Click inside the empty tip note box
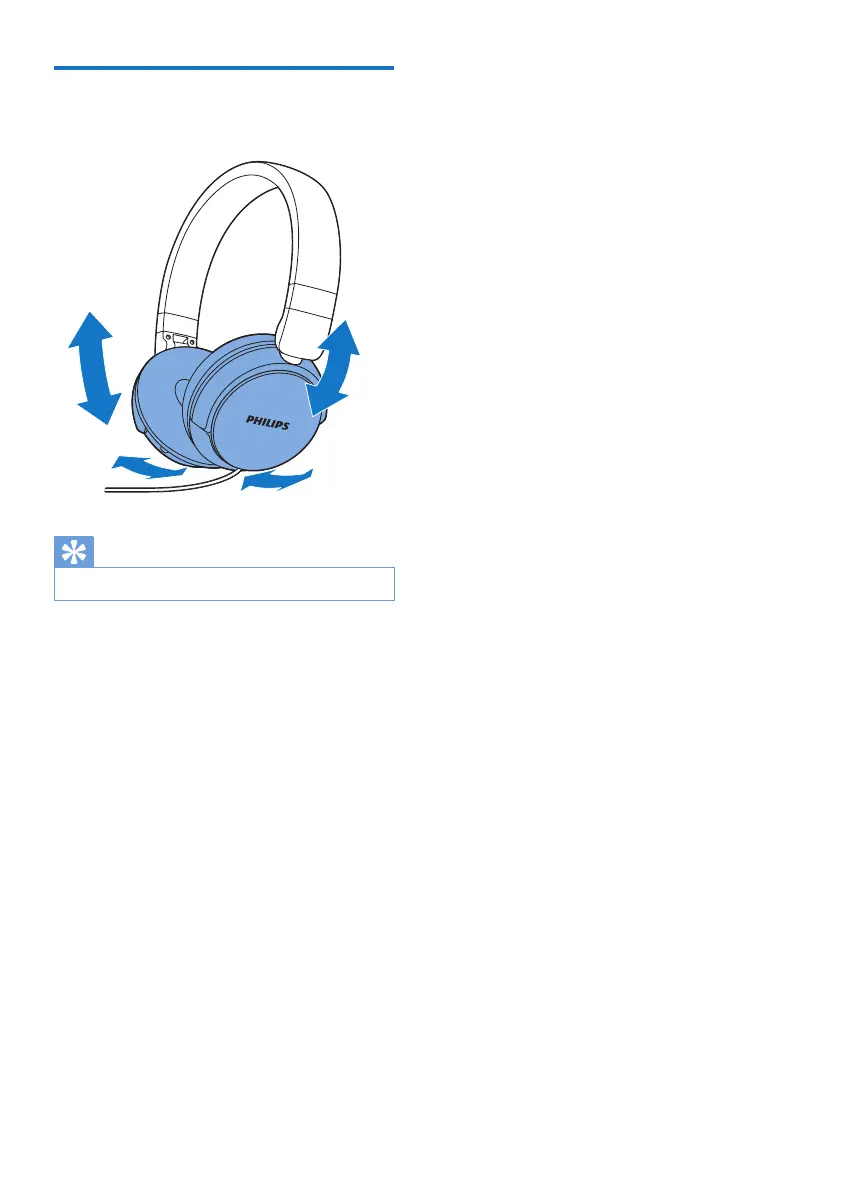 (x=225, y=583)
